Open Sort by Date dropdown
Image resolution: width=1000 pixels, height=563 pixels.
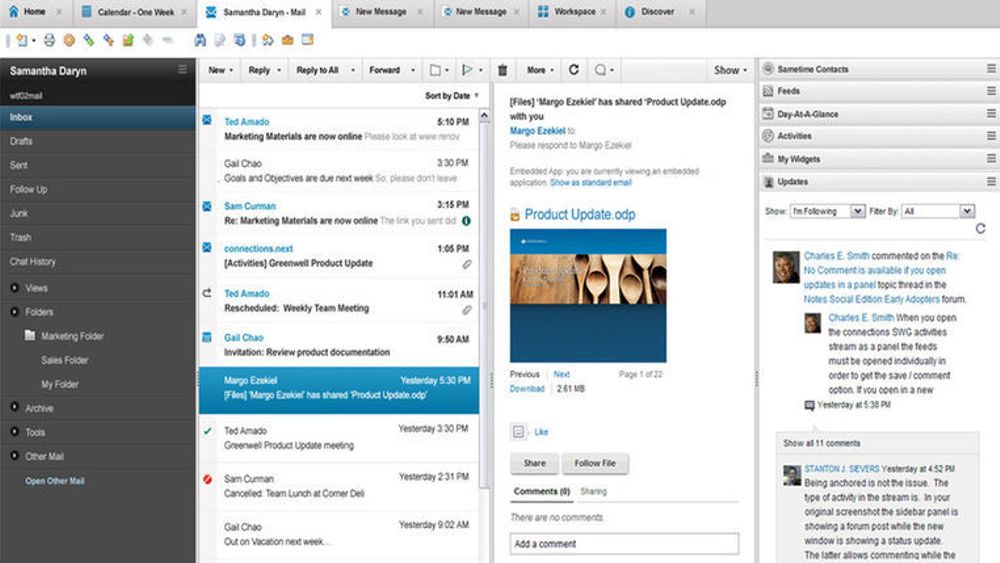452,96
